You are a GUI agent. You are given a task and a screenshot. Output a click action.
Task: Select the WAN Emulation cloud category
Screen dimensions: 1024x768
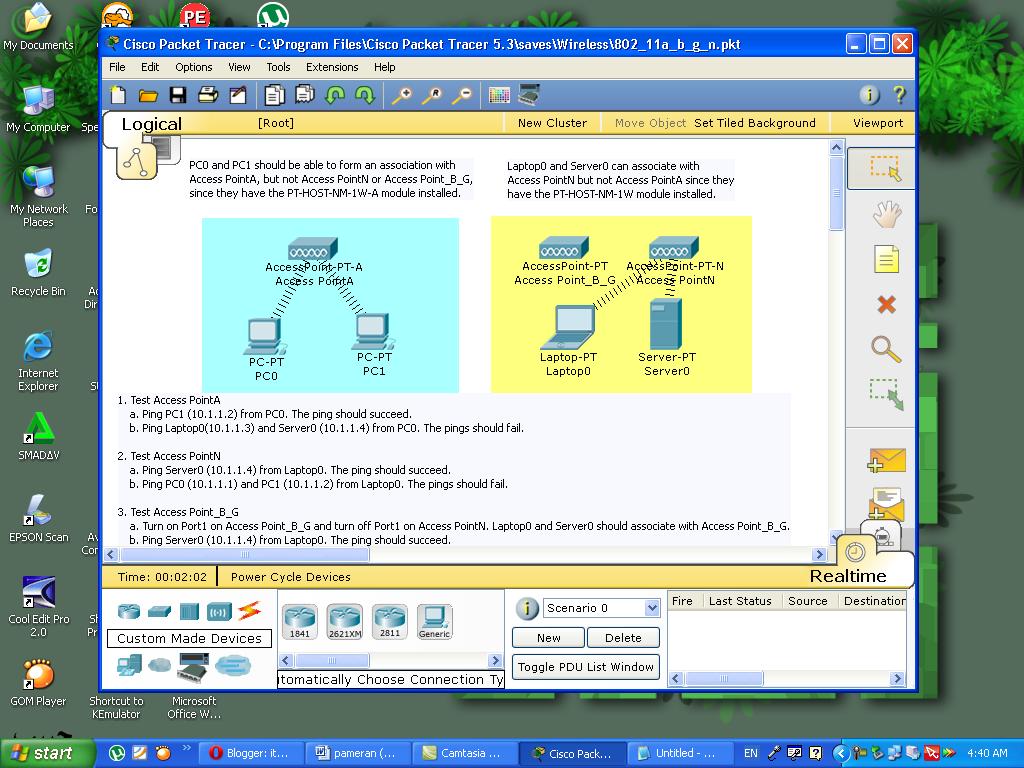(159, 665)
